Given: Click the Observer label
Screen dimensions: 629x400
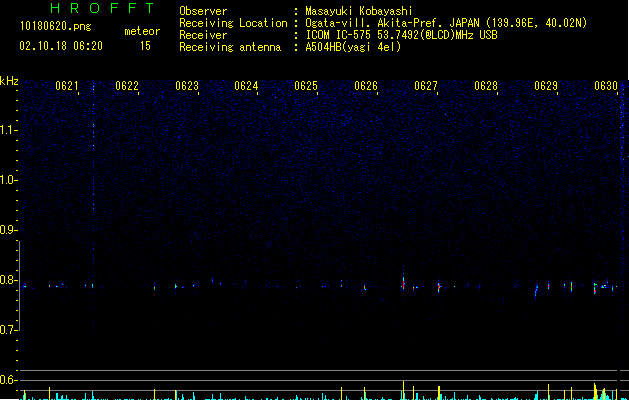Looking at the screenshot, I should (x=203, y=11).
